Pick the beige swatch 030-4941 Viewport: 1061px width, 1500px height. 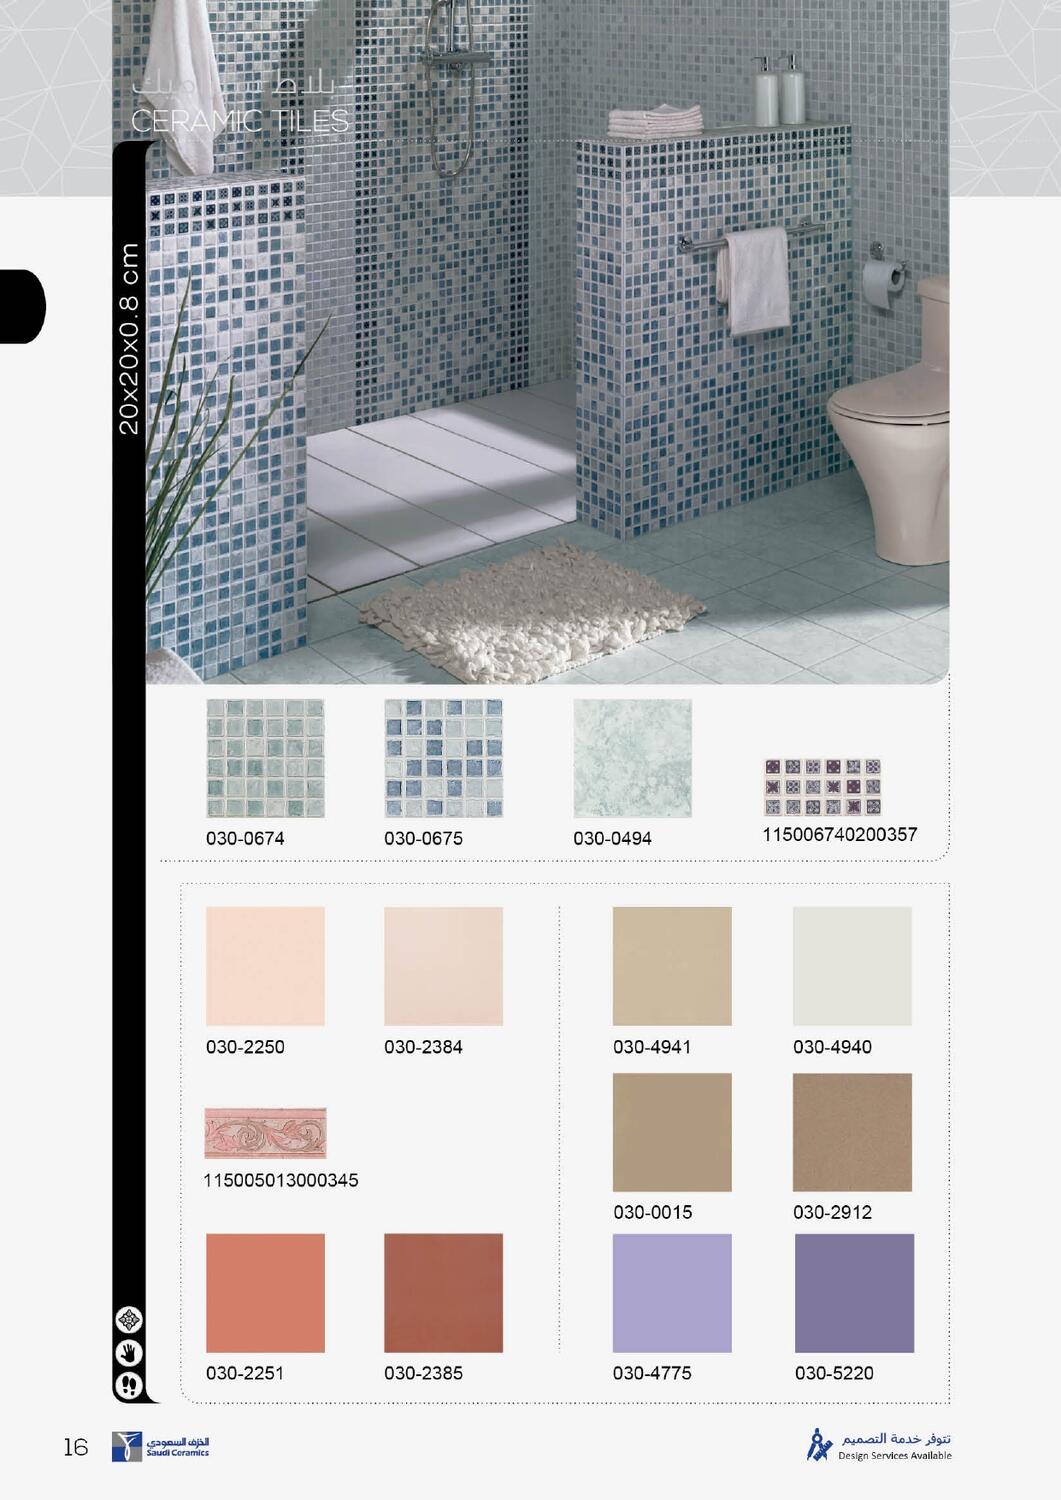point(672,966)
